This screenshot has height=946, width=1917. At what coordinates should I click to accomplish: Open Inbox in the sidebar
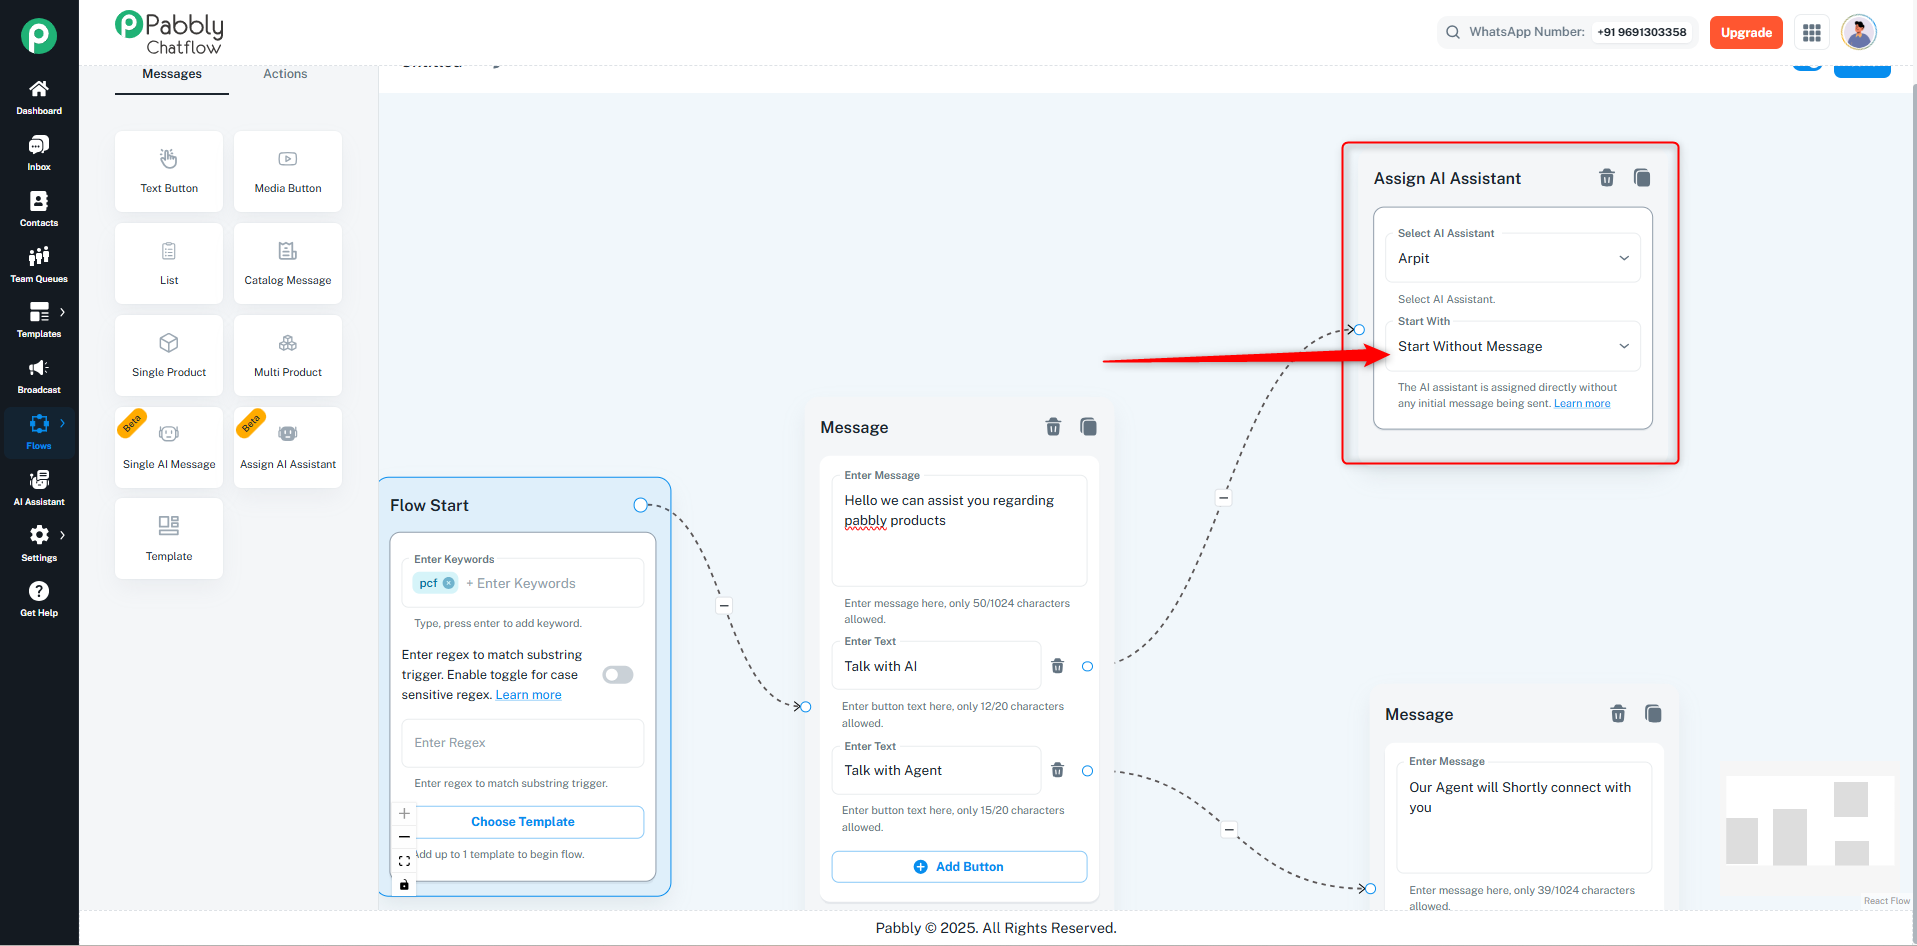(39, 154)
